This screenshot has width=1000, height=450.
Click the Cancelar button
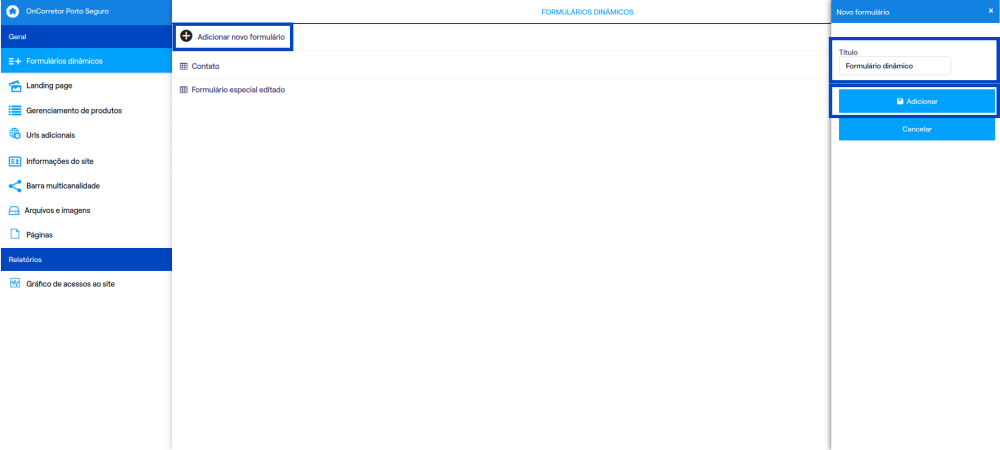click(x=916, y=129)
